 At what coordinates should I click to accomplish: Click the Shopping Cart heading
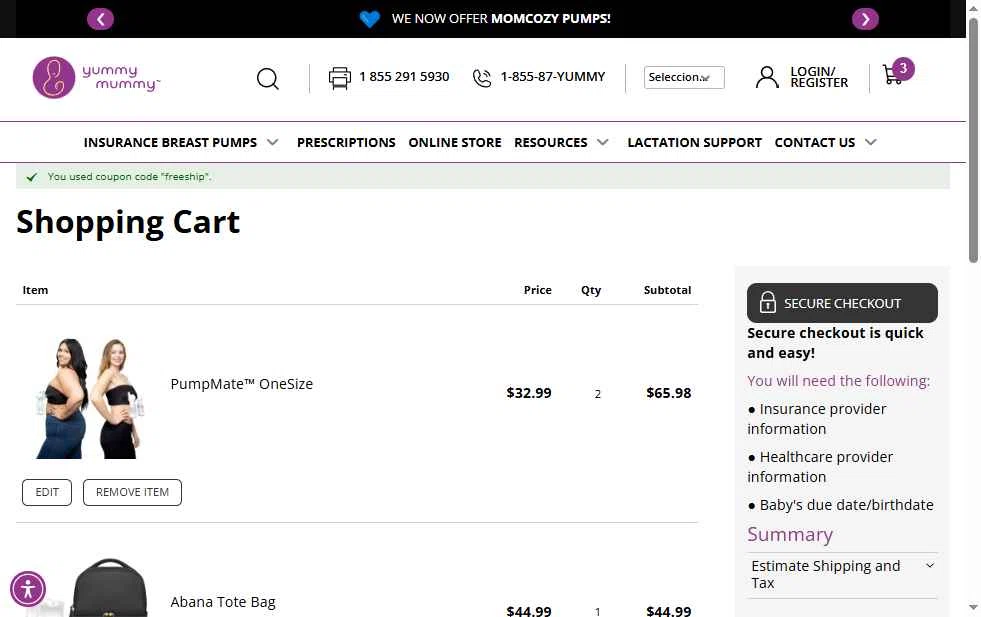pyautogui.click(x=128, y=222)
